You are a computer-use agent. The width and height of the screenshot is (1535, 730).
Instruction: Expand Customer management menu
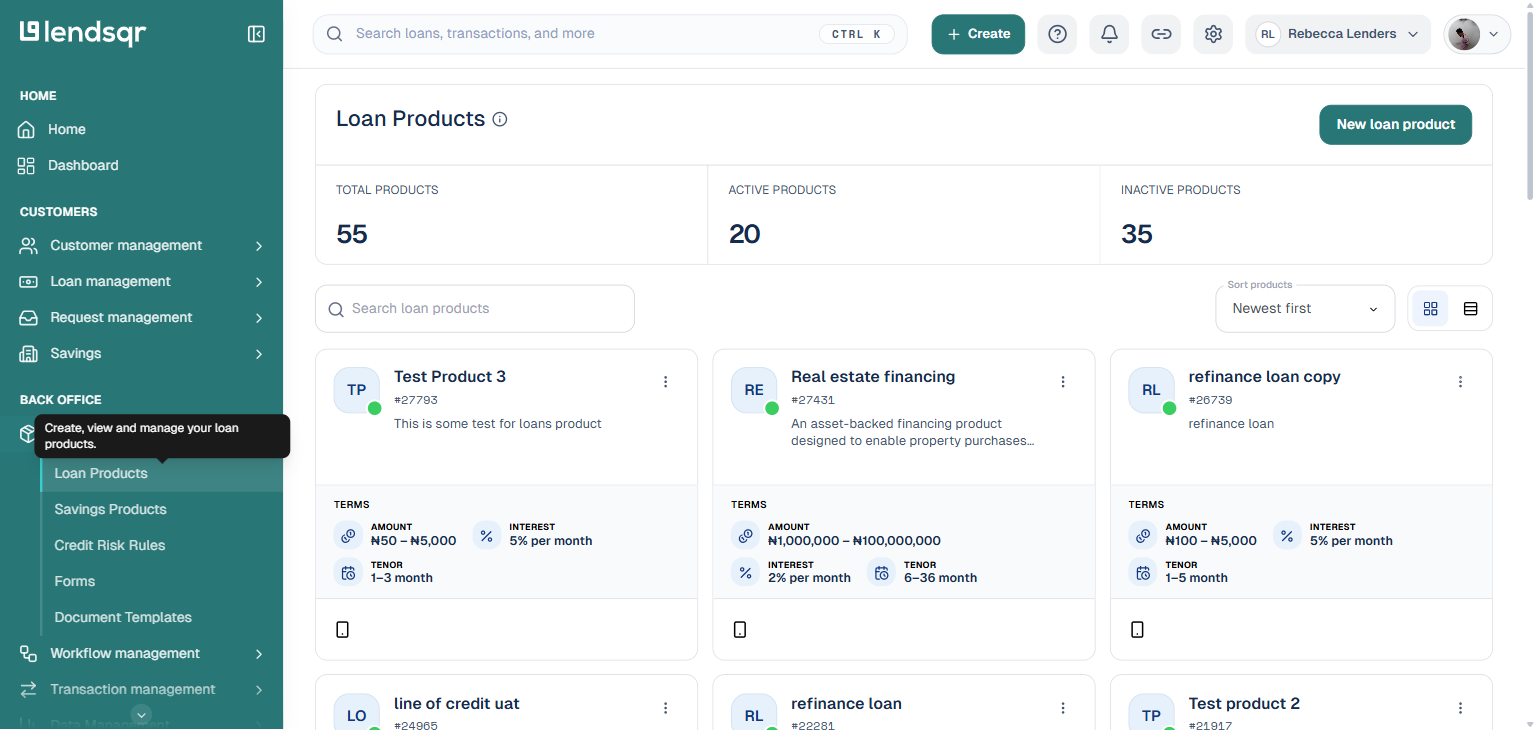[141, 246]
